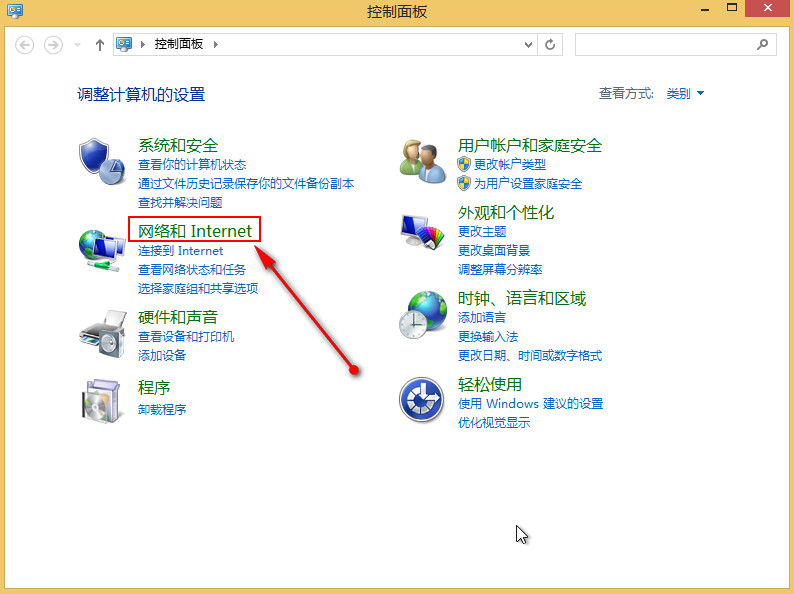Open the 硬件和声音 category heading

(x=178, y=317)
